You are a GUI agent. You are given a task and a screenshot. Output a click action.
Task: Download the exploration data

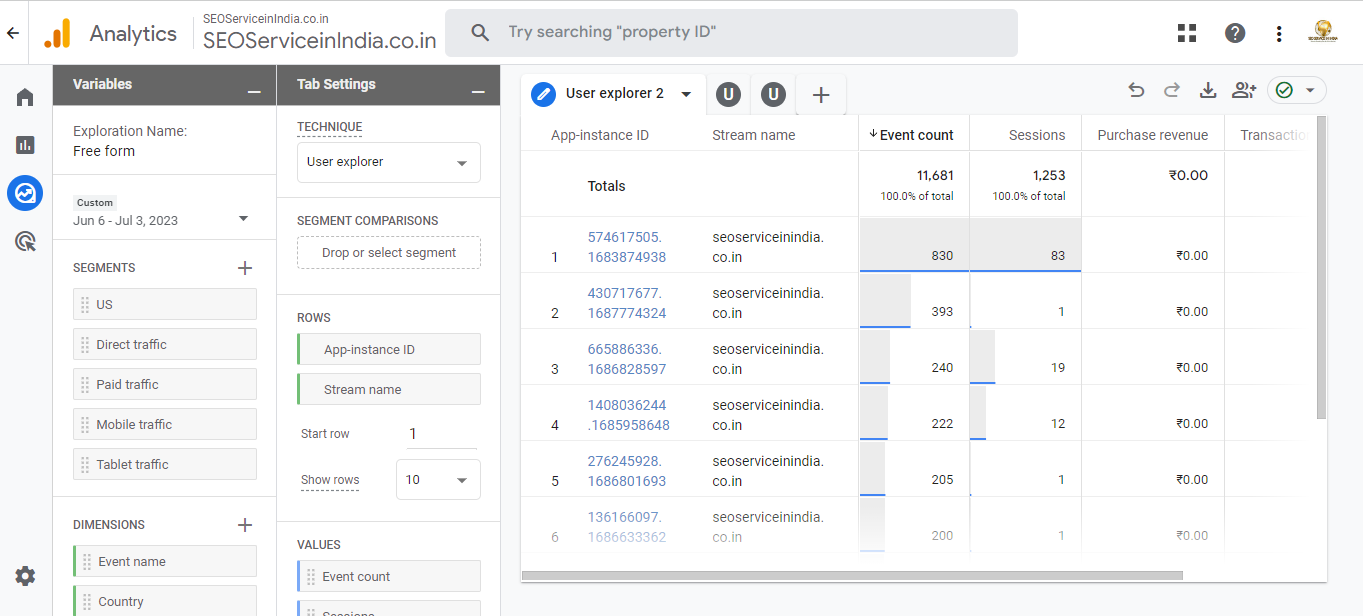click(x=1208, y=91)
